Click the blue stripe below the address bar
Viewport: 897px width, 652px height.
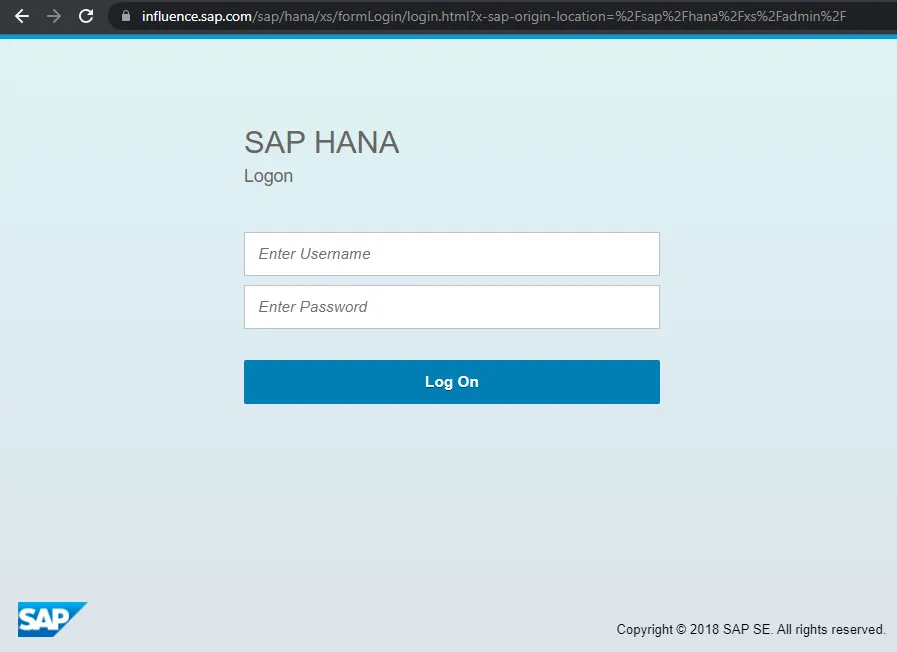pos(448,36)
